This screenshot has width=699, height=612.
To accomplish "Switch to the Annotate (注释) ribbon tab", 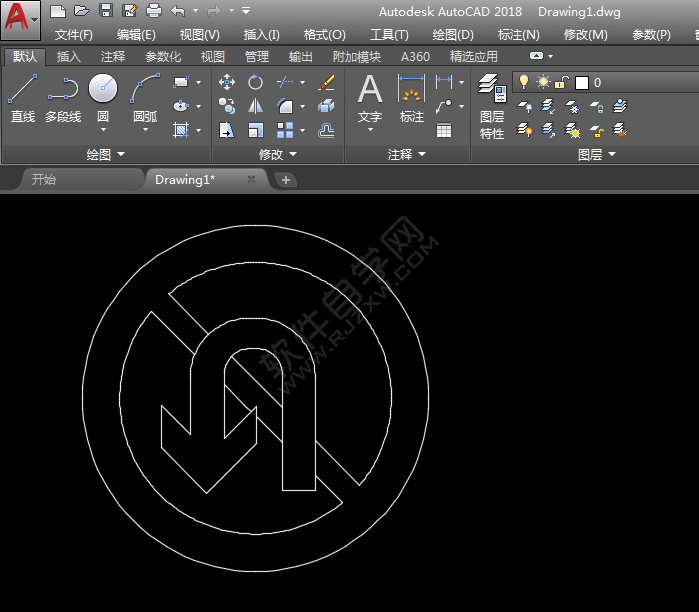I will pyautogui.click(x=113, y=57).
